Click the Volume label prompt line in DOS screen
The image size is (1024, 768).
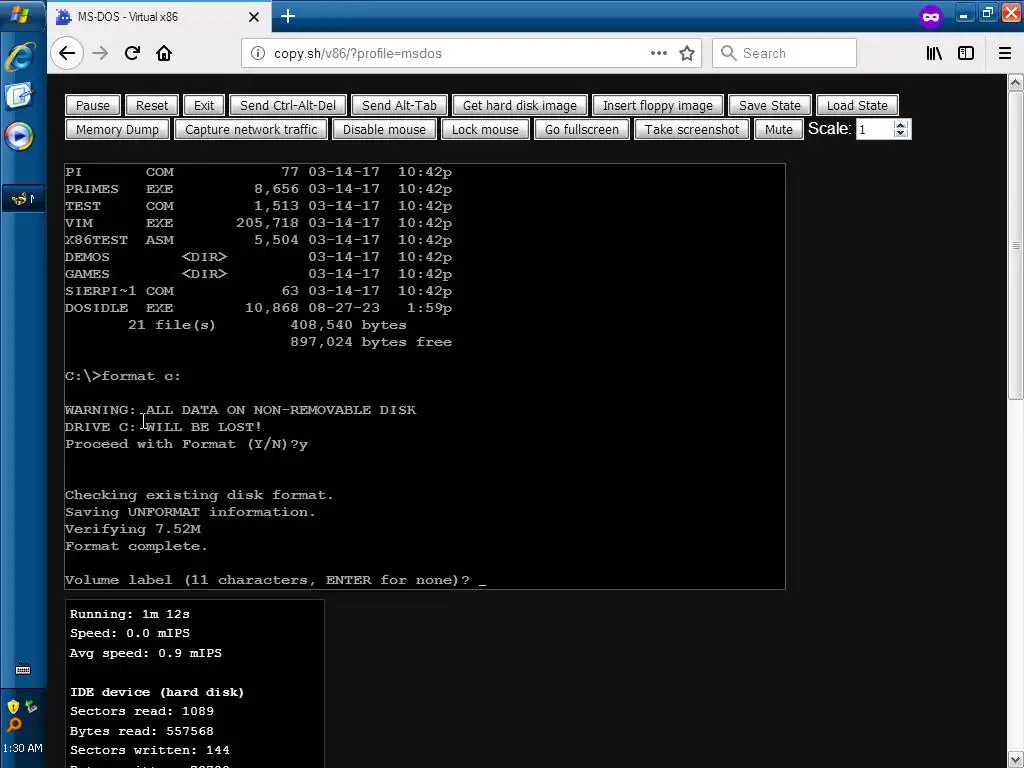(276, 580)
